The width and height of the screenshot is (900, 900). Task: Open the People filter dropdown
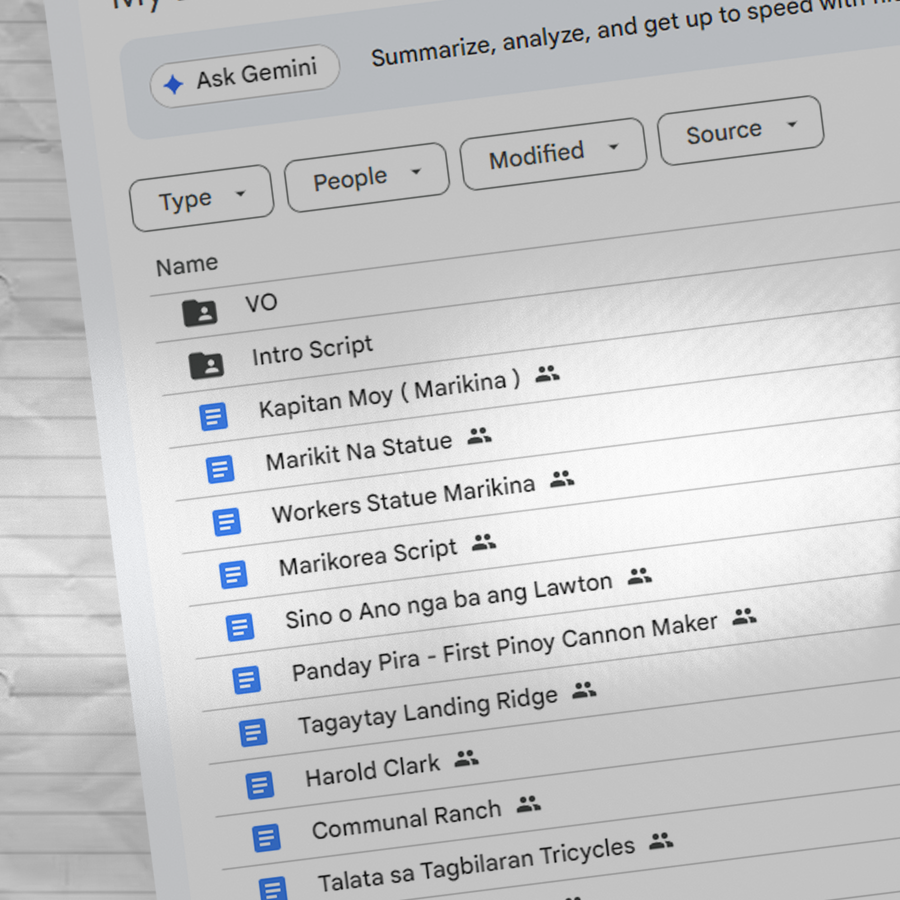367,177
